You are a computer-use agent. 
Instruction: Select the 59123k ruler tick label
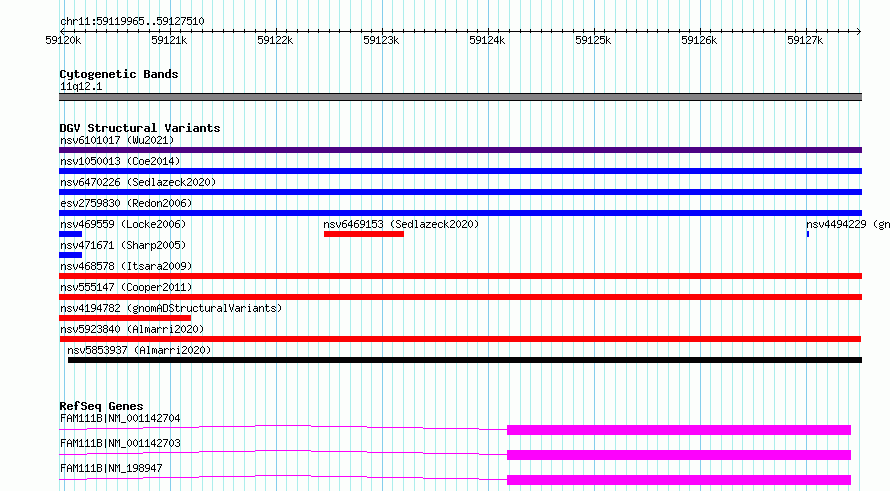tap(381, 40)
